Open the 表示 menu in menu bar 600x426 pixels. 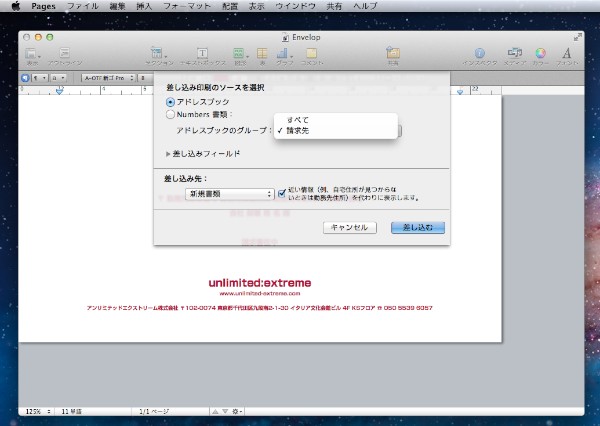point(256,6)
